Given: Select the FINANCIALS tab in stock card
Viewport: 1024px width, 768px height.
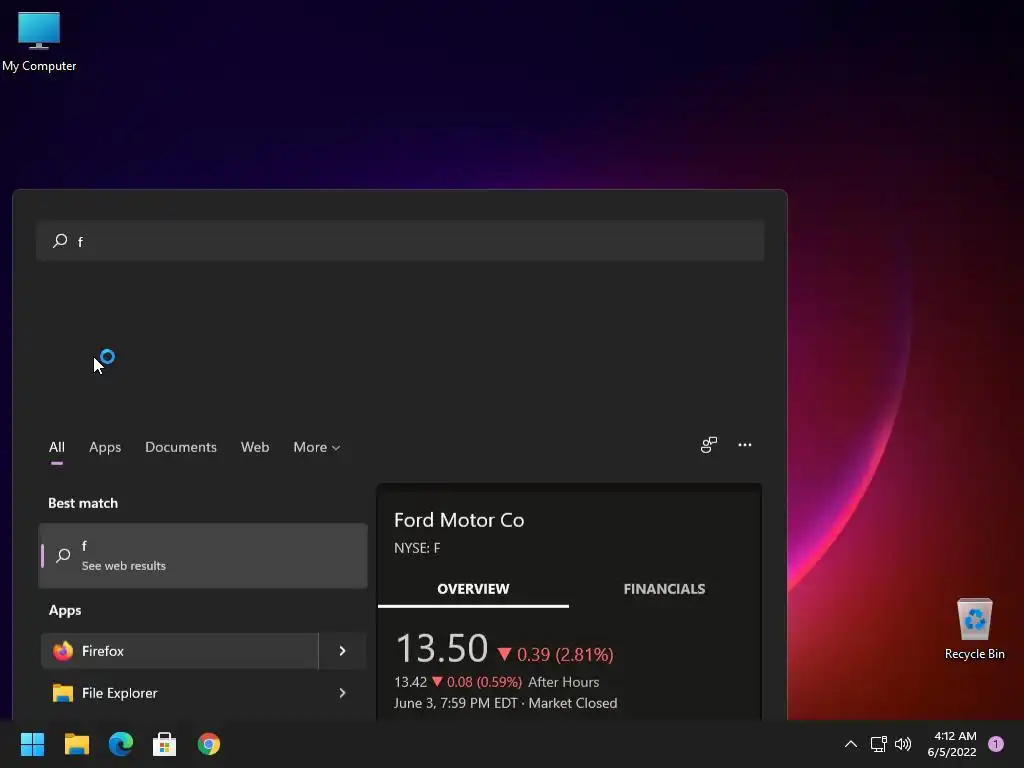Looking at the screenshot, I should [664, 589].
